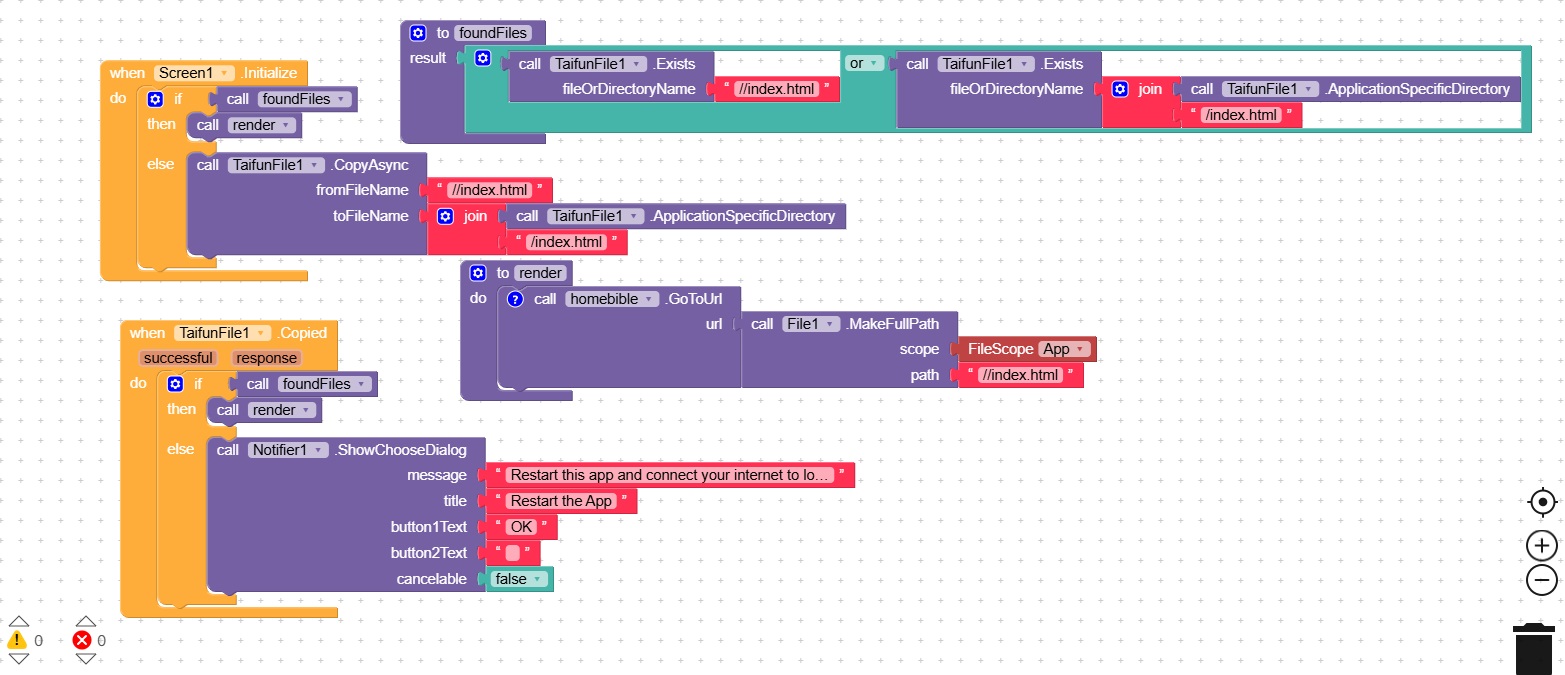Zoom in with the plus icon

click(x=1542, y=545)
